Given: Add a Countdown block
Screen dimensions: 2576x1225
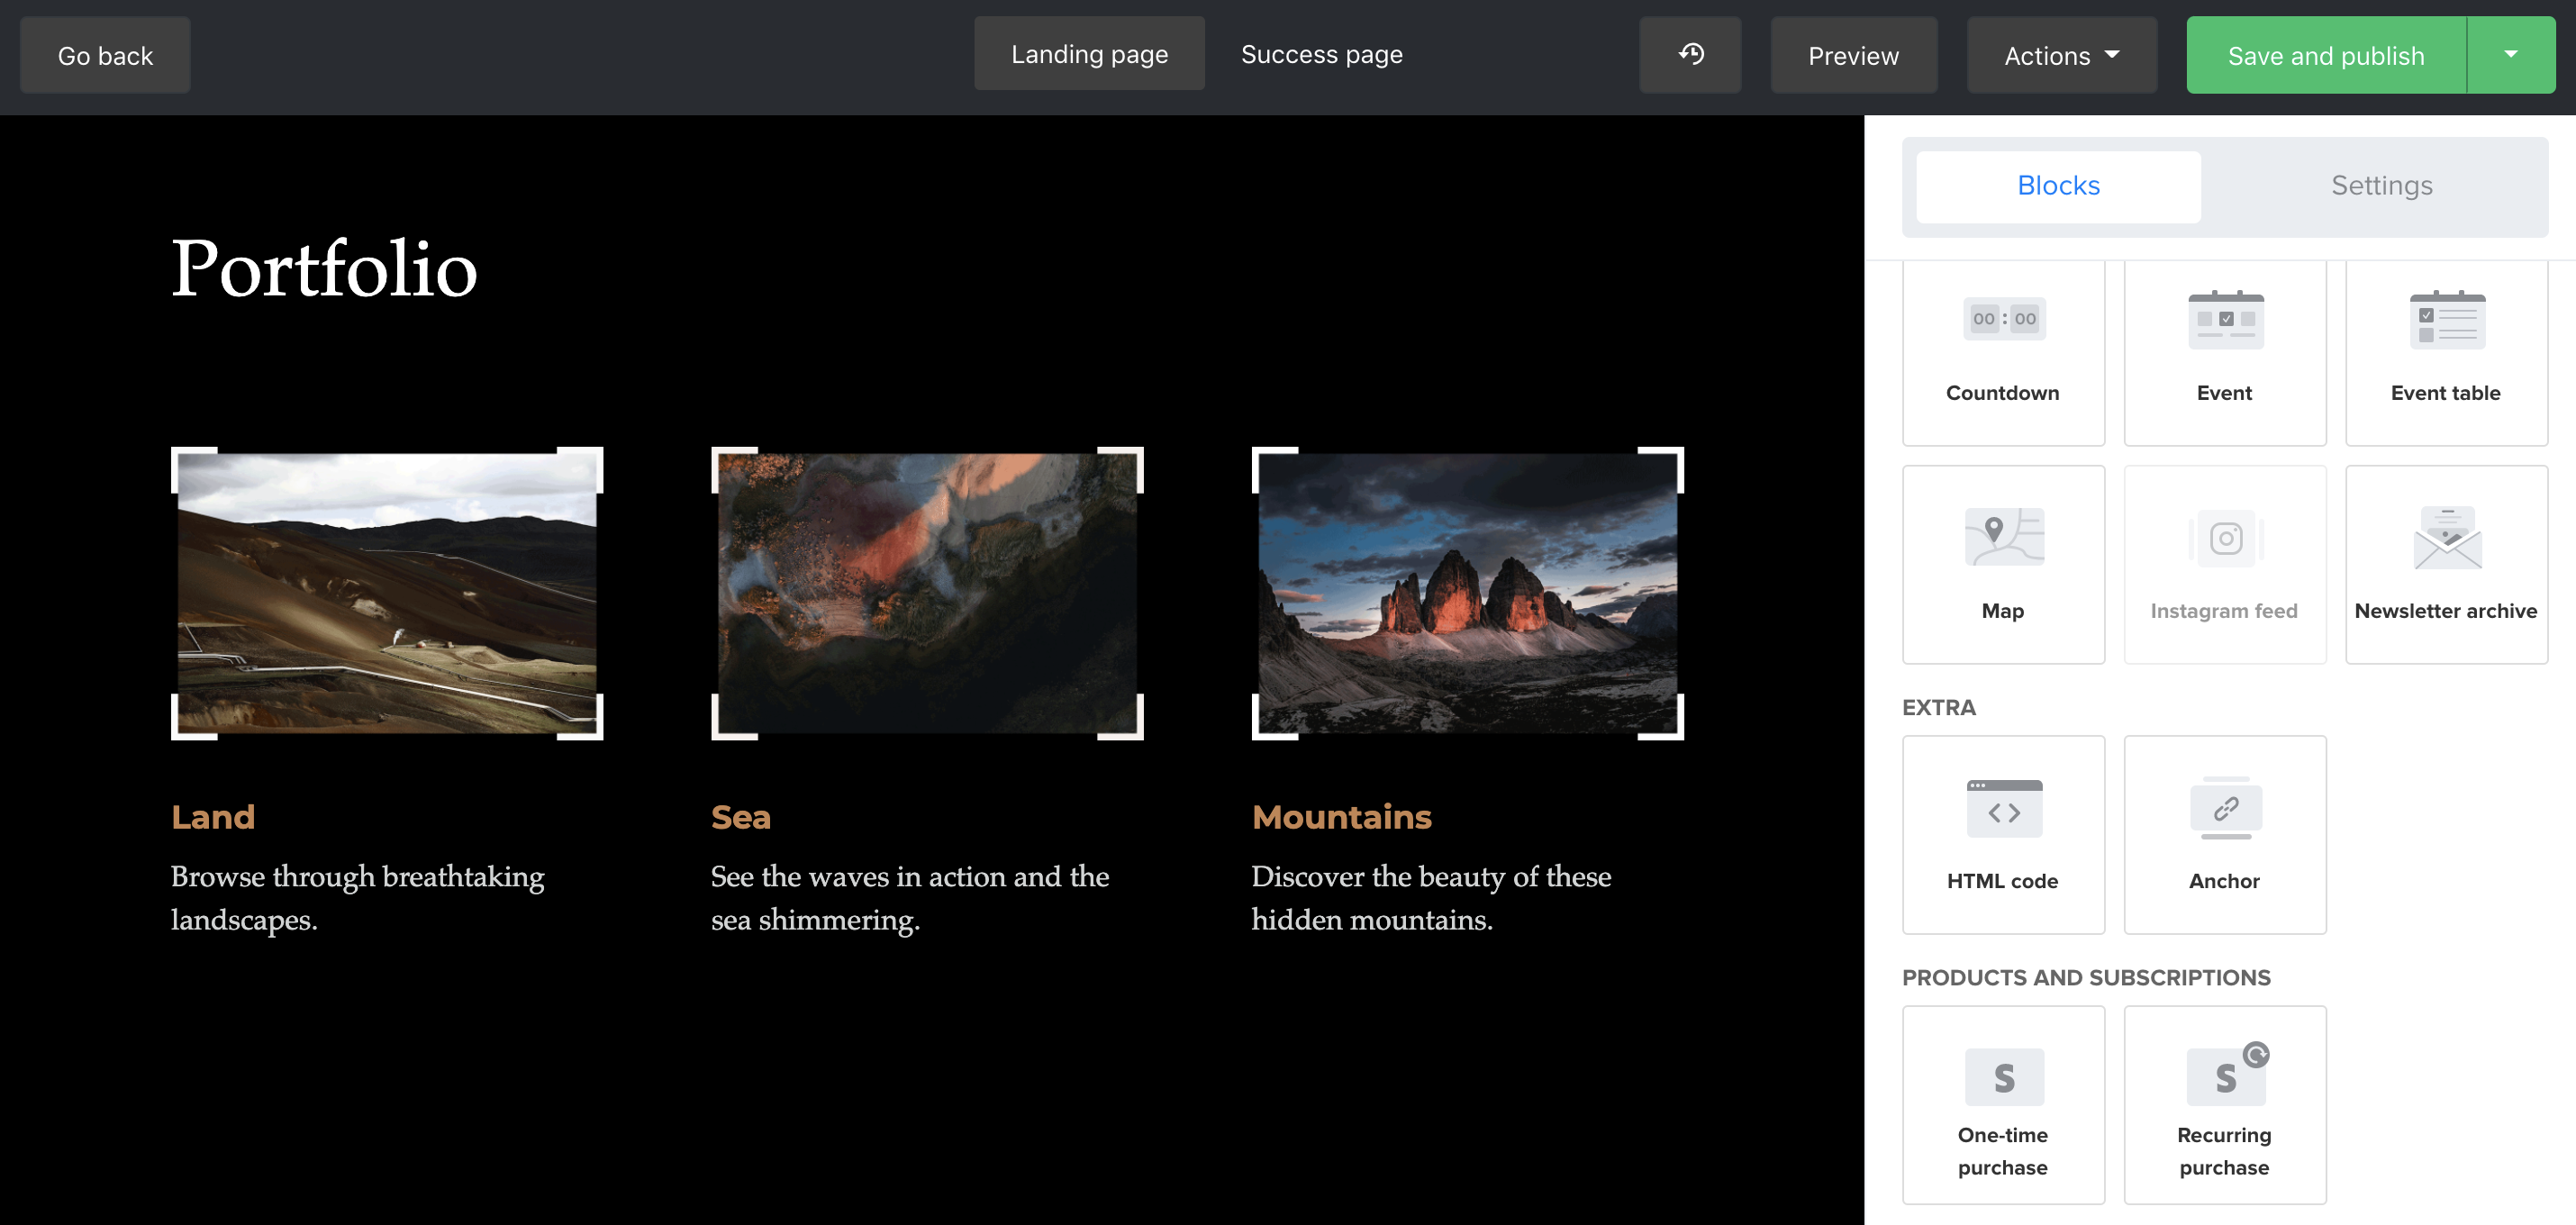Looking at the screenshot, I should click(x=2003, y=351).
